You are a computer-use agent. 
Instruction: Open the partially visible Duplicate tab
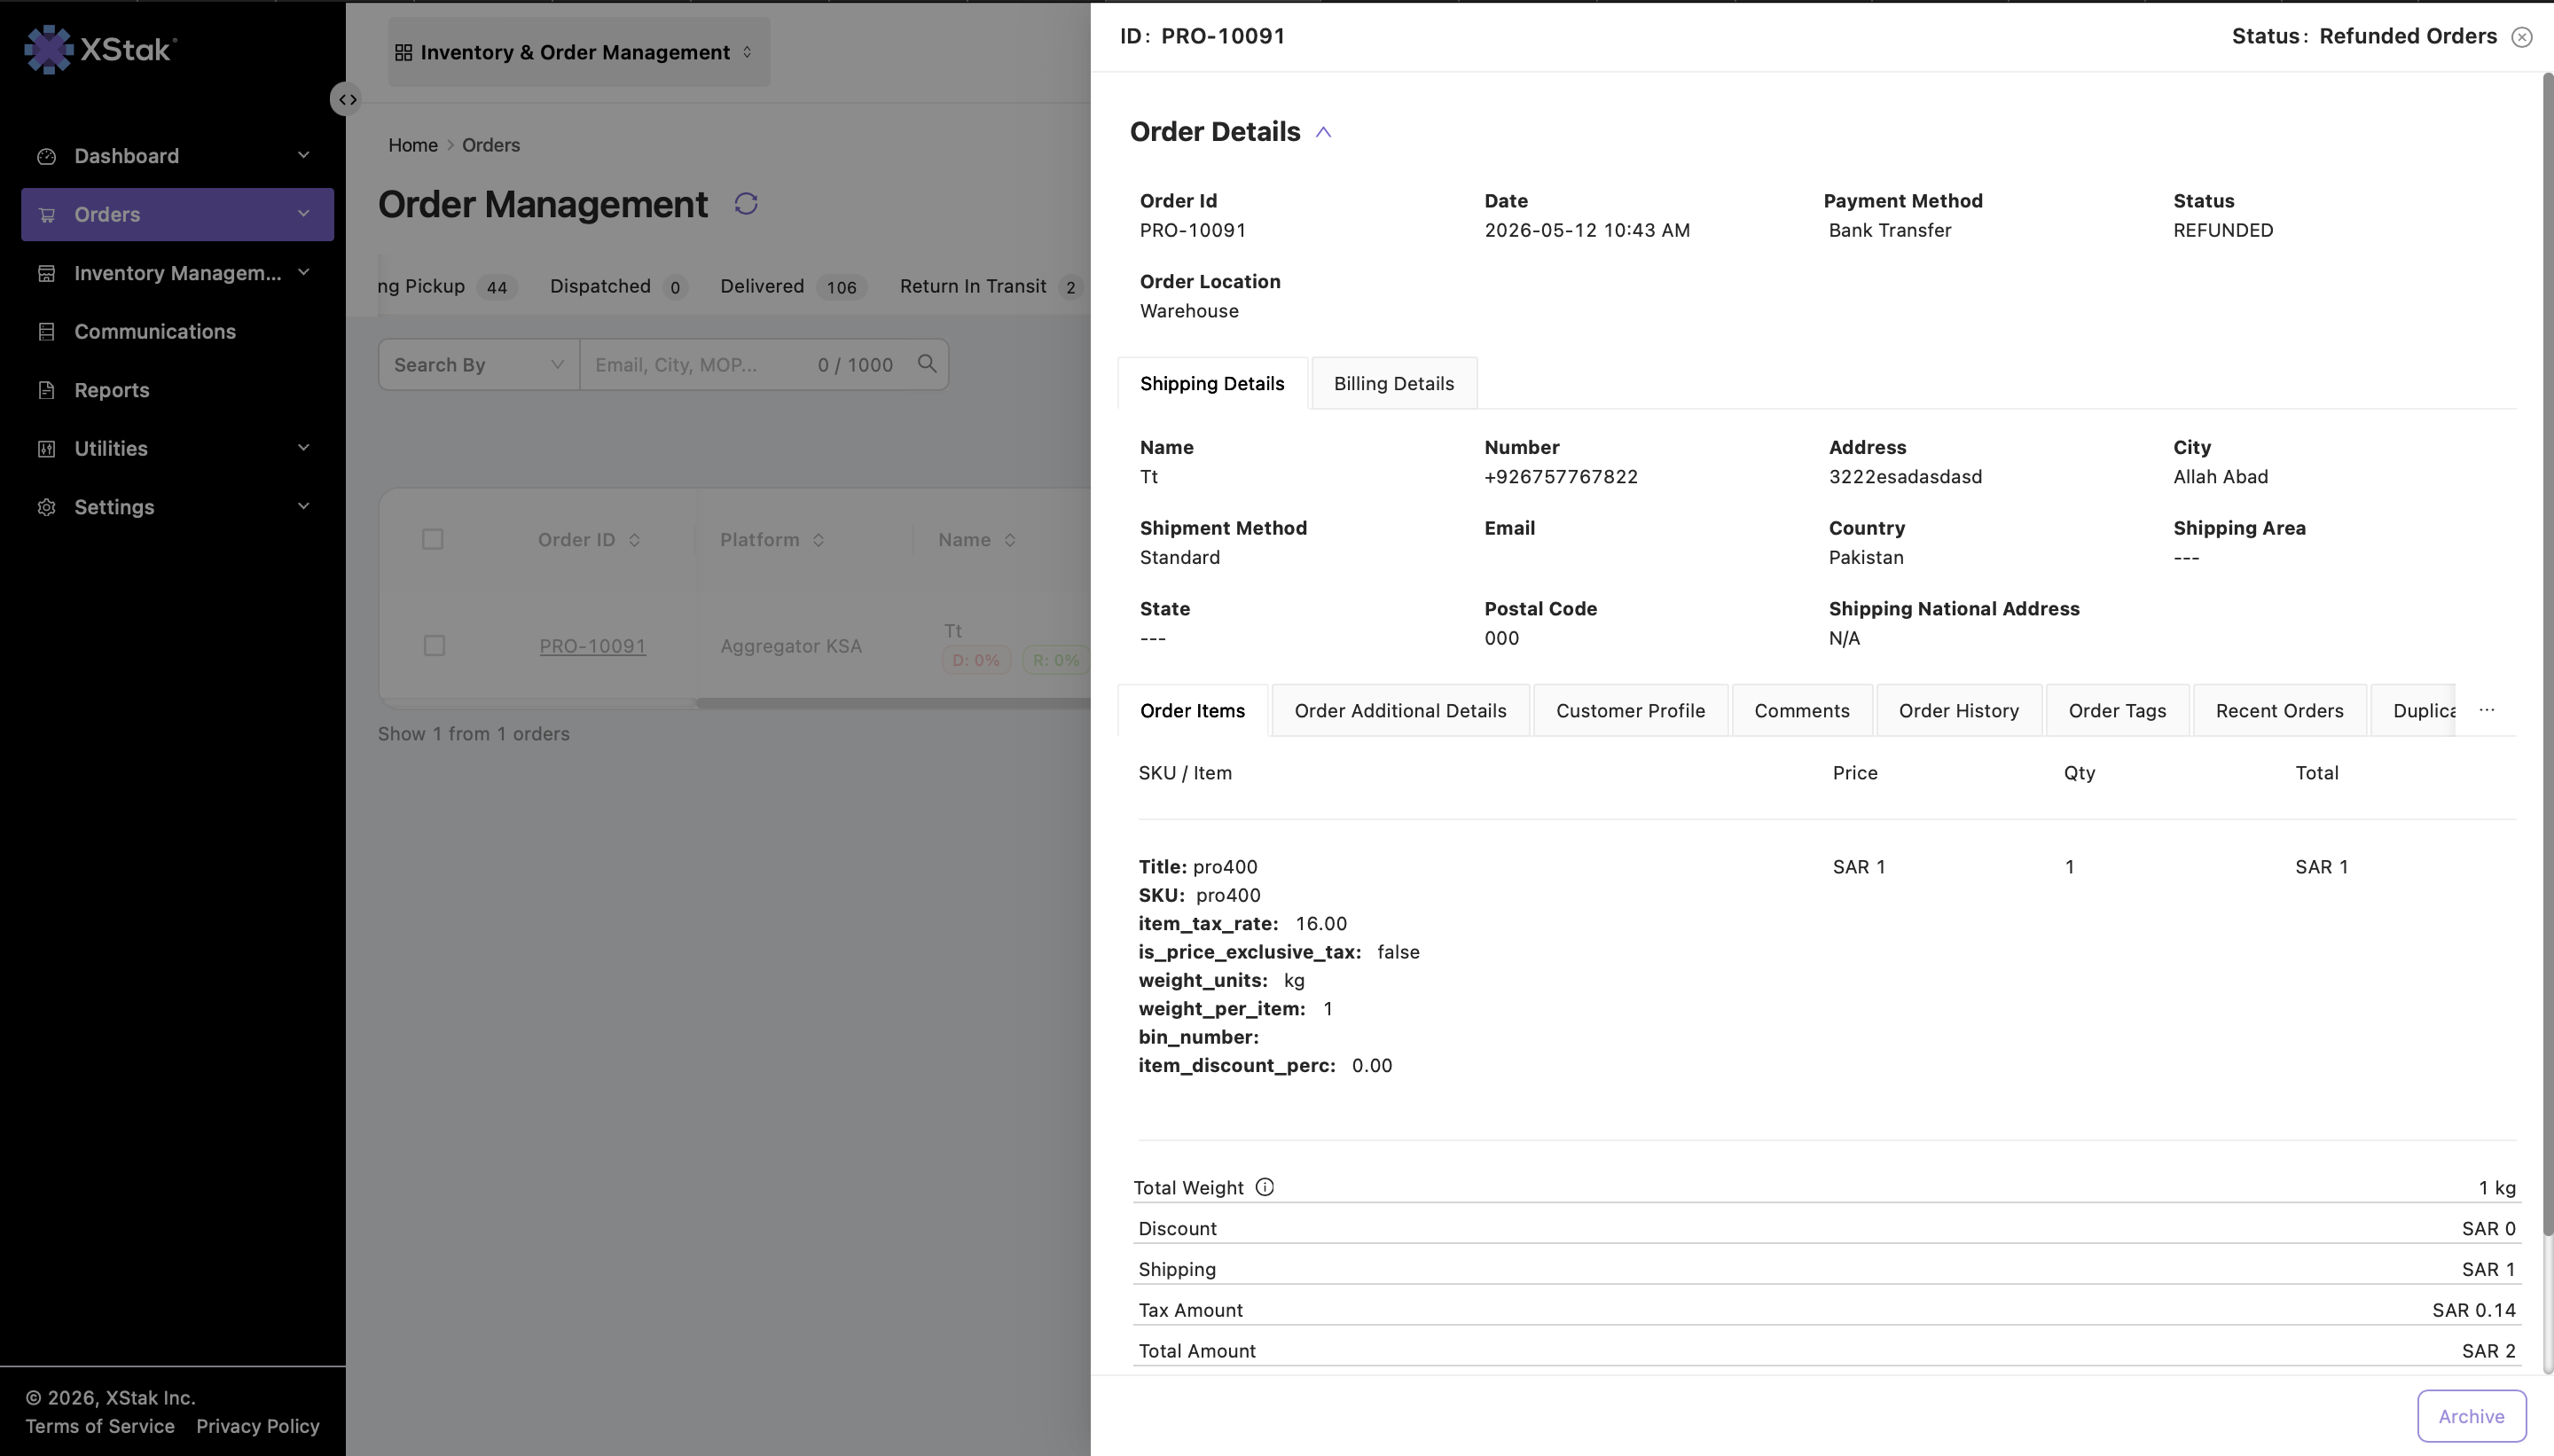click(2414, 710)
